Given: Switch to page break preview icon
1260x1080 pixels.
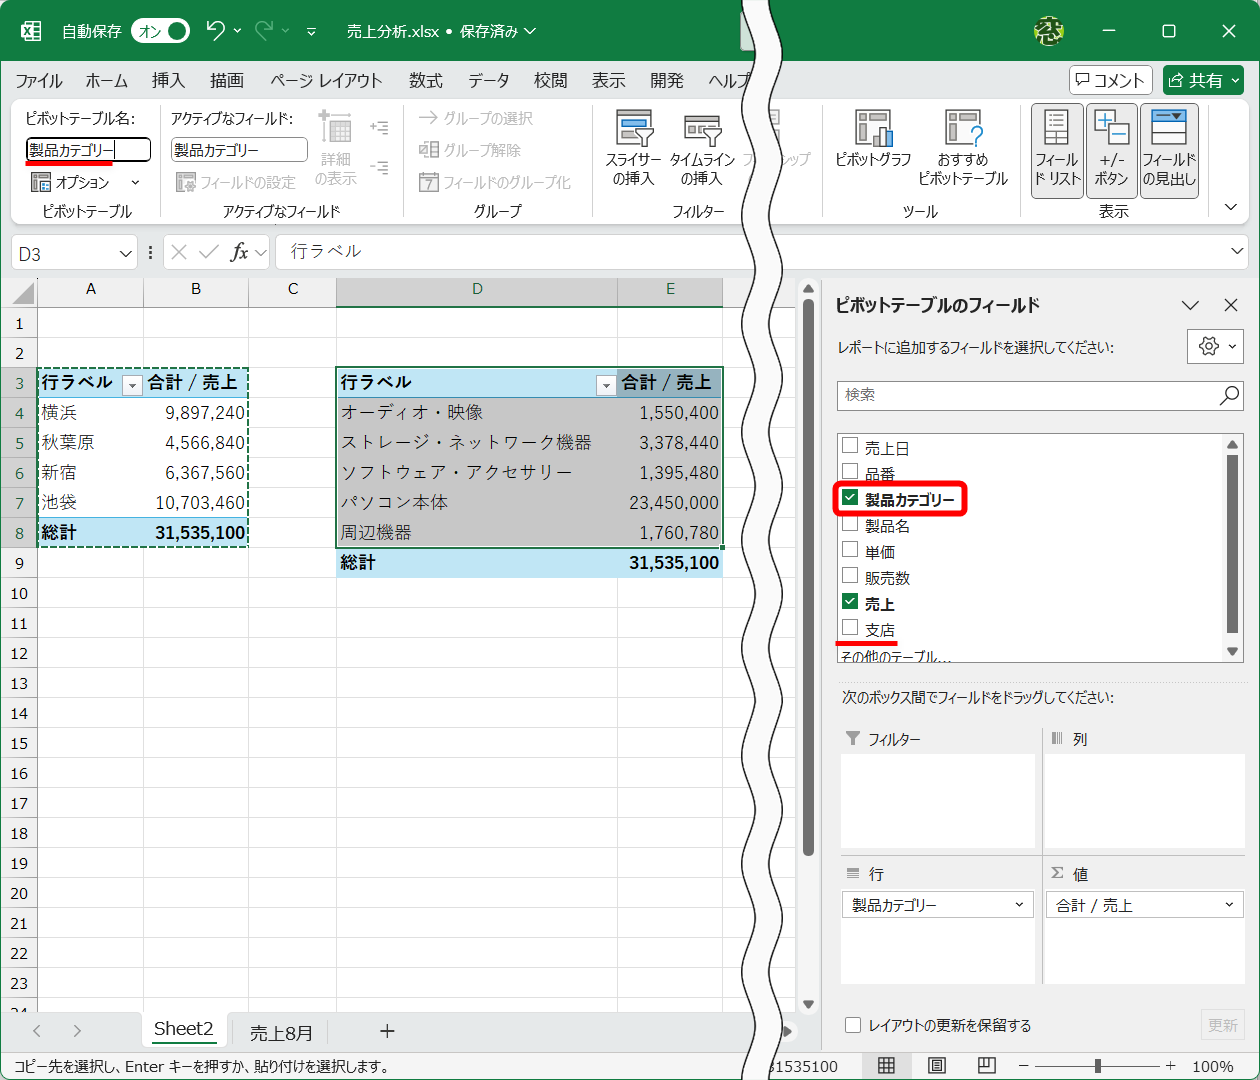Looking at the screenshot, I should point(986,1066).
